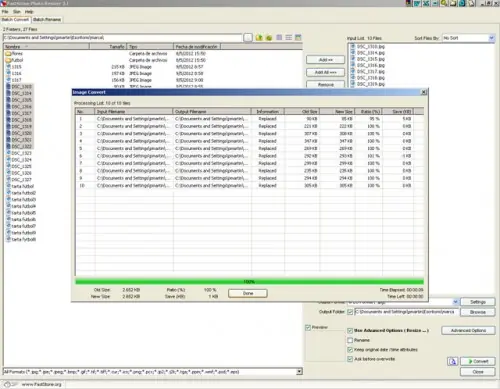Screen dimensions: 500x389
Task: Click the blank document icon in top-right tray
Action: (471, 3)
